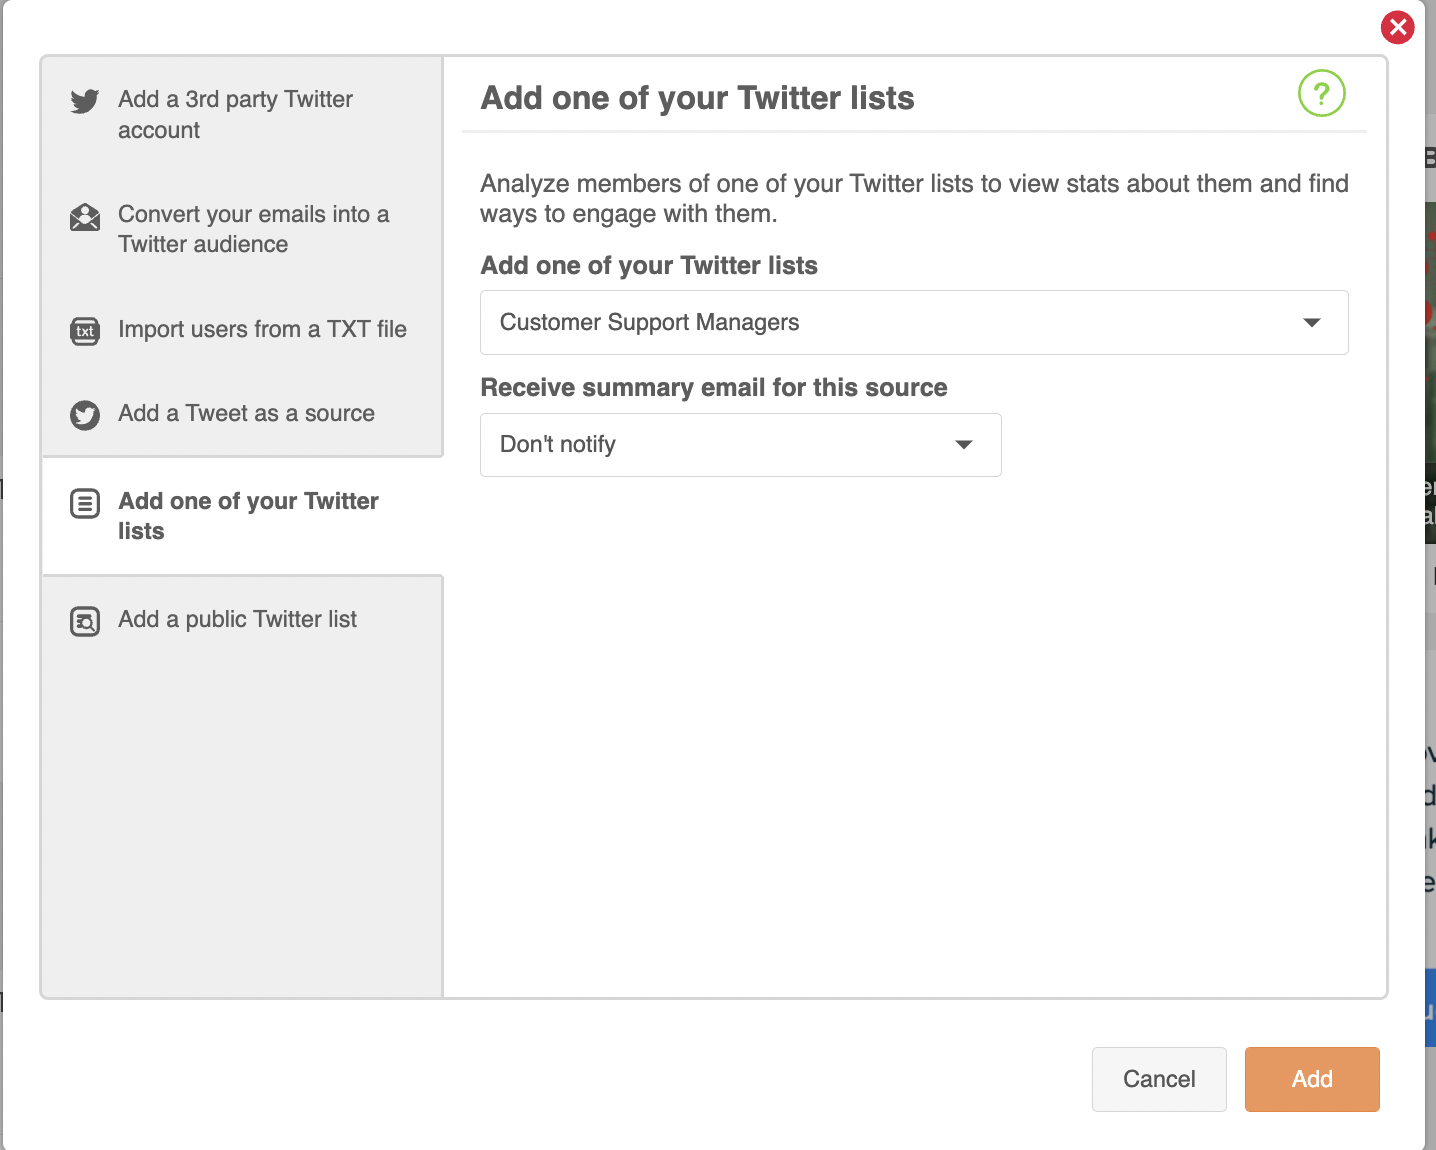Click the search list icon for public Twitter list
The height and width of the screenshot is (1150, 1436).
[85, 622]
